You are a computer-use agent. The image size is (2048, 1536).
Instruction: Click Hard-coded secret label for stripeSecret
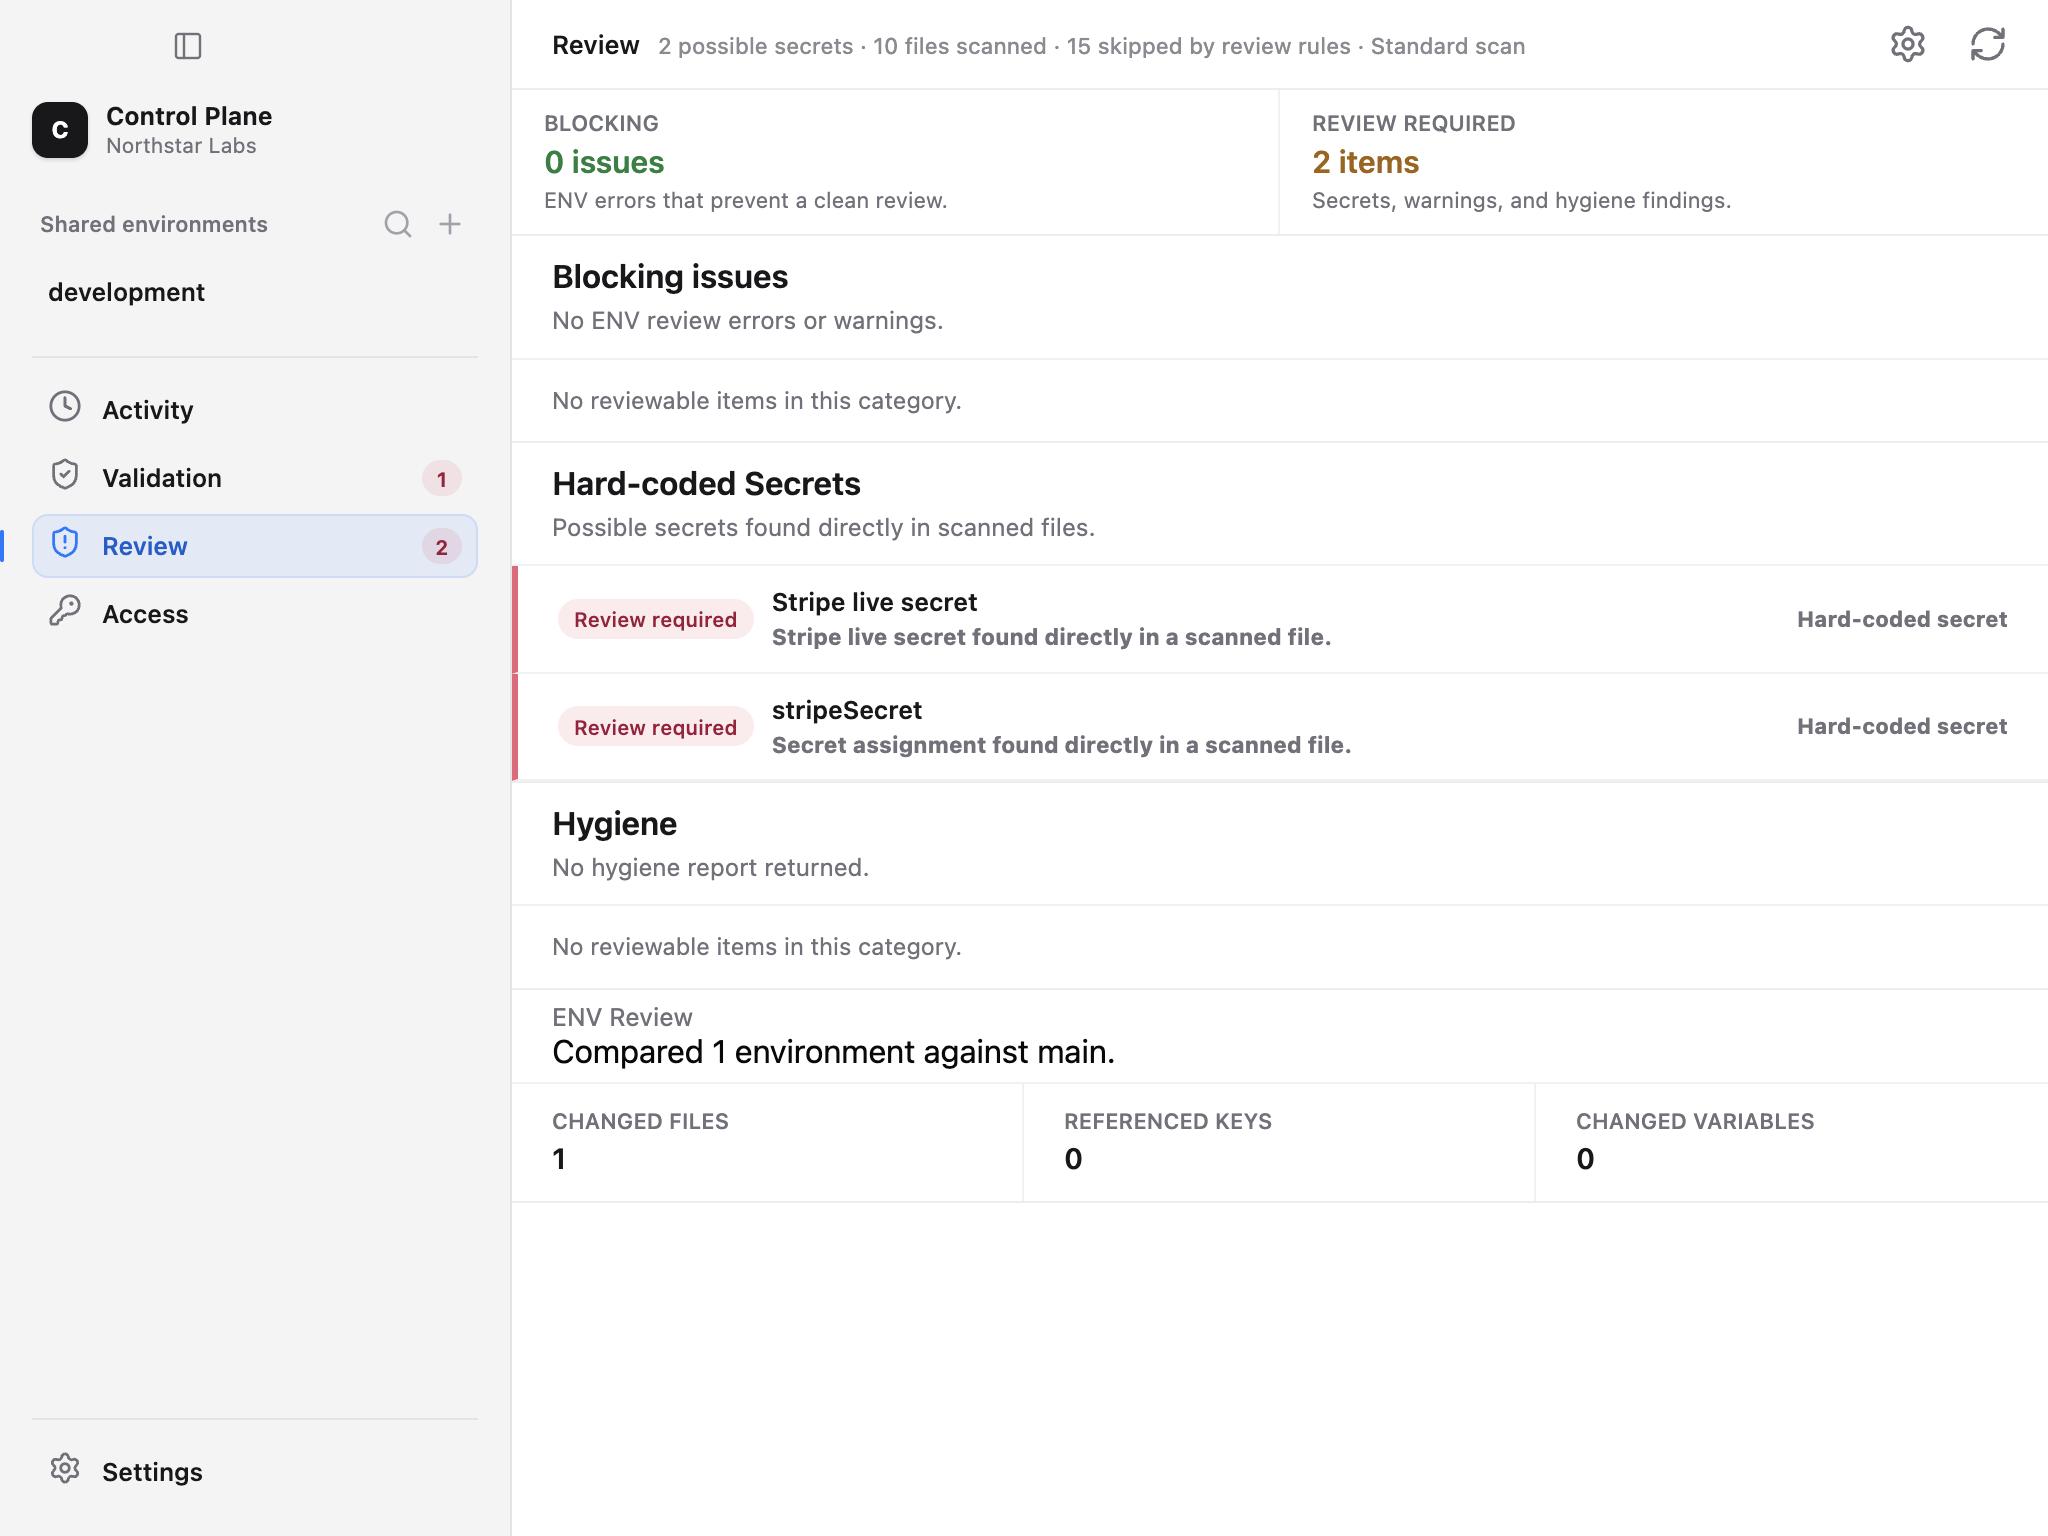pos(1901,726)
